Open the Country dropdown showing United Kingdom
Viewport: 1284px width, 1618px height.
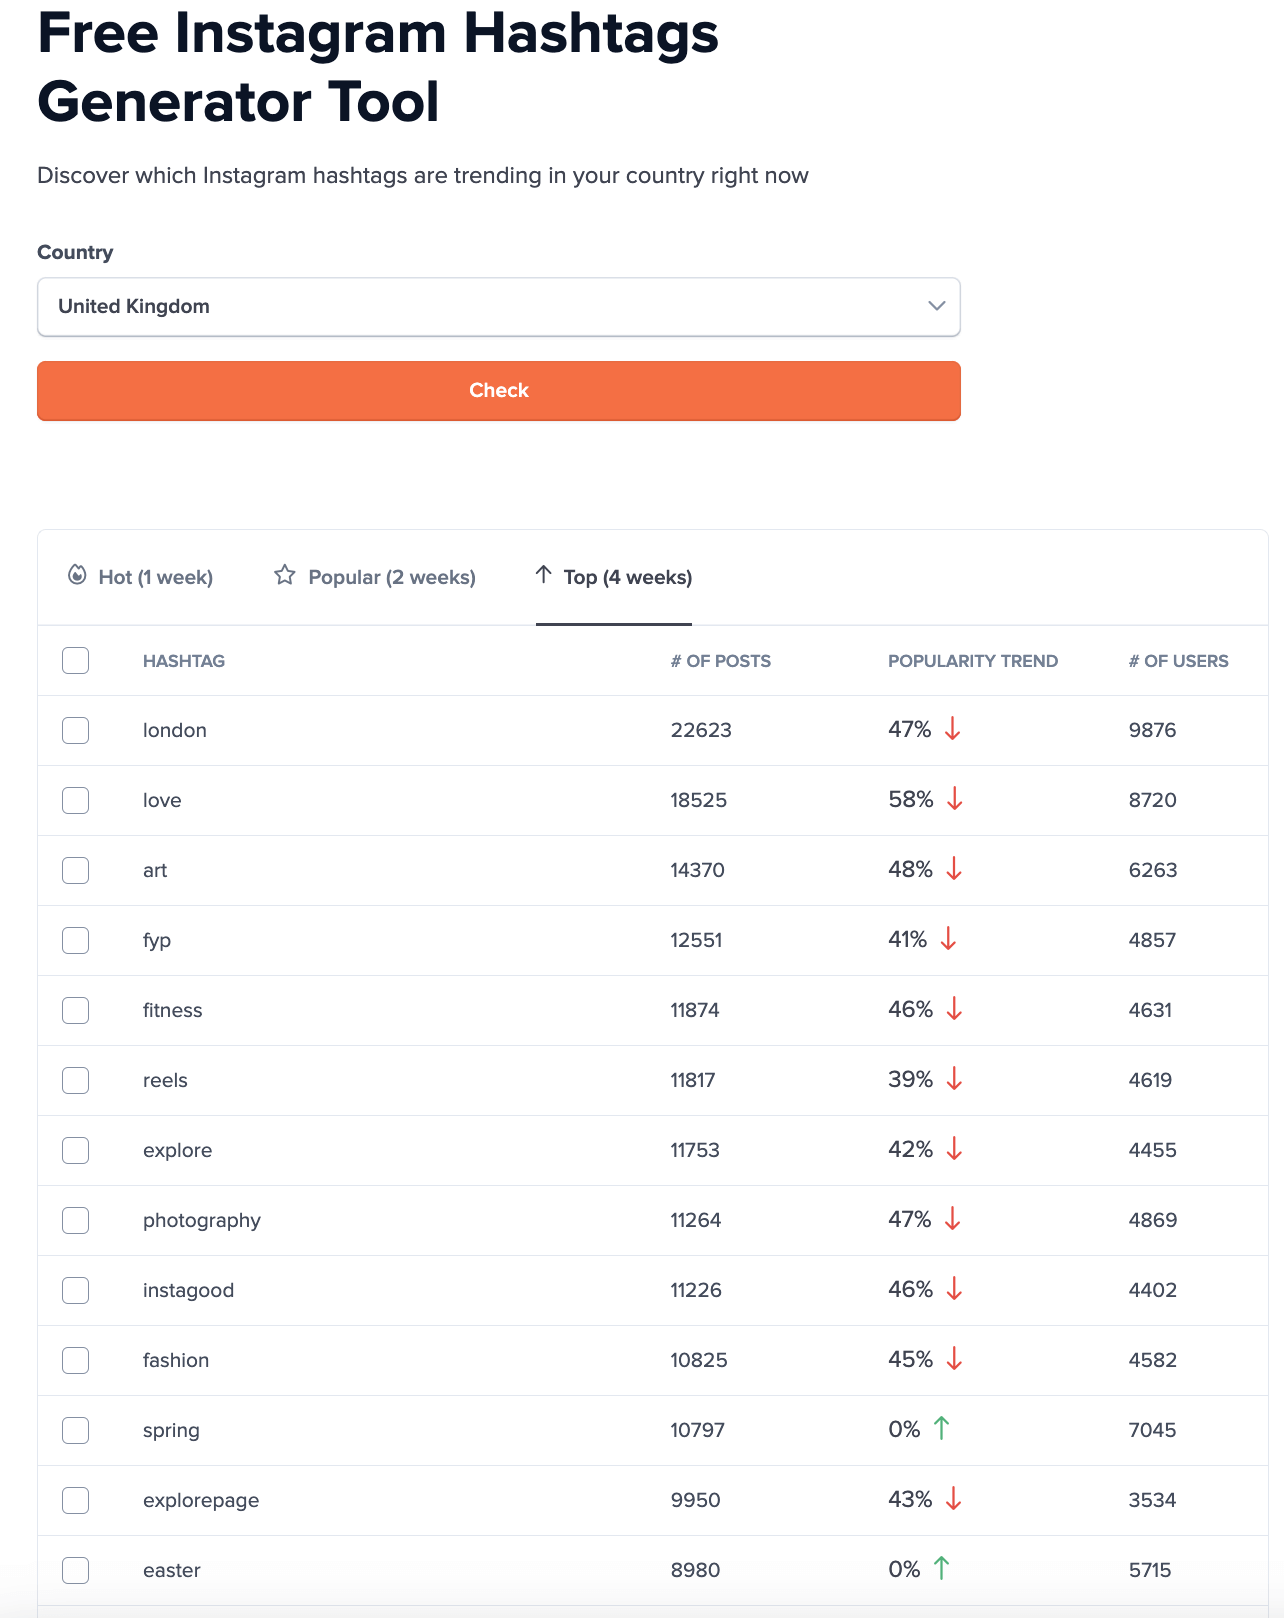click(x=498, y=307)
